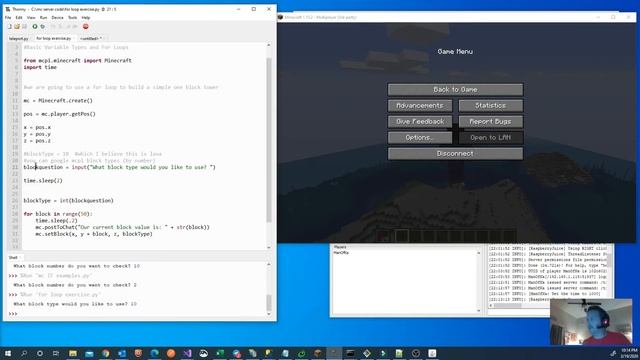Run the current script with green play icon

35,27
